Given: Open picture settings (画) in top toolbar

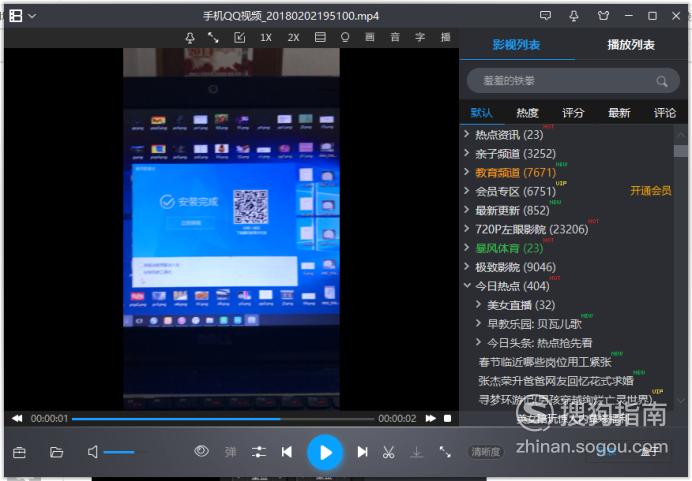Looking at the screenshot, I should (370, 38).
